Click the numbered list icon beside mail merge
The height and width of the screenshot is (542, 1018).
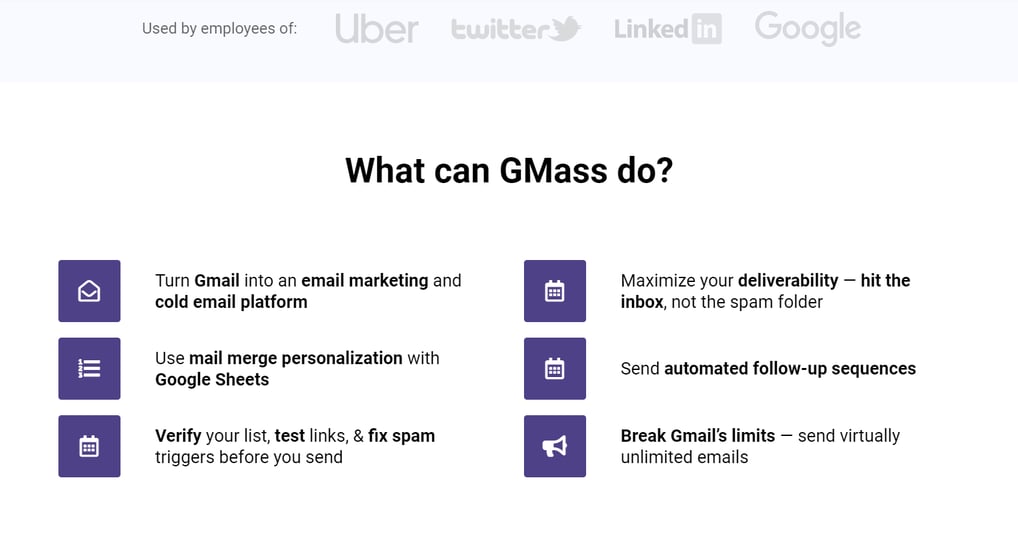click(x=89, y=369)
